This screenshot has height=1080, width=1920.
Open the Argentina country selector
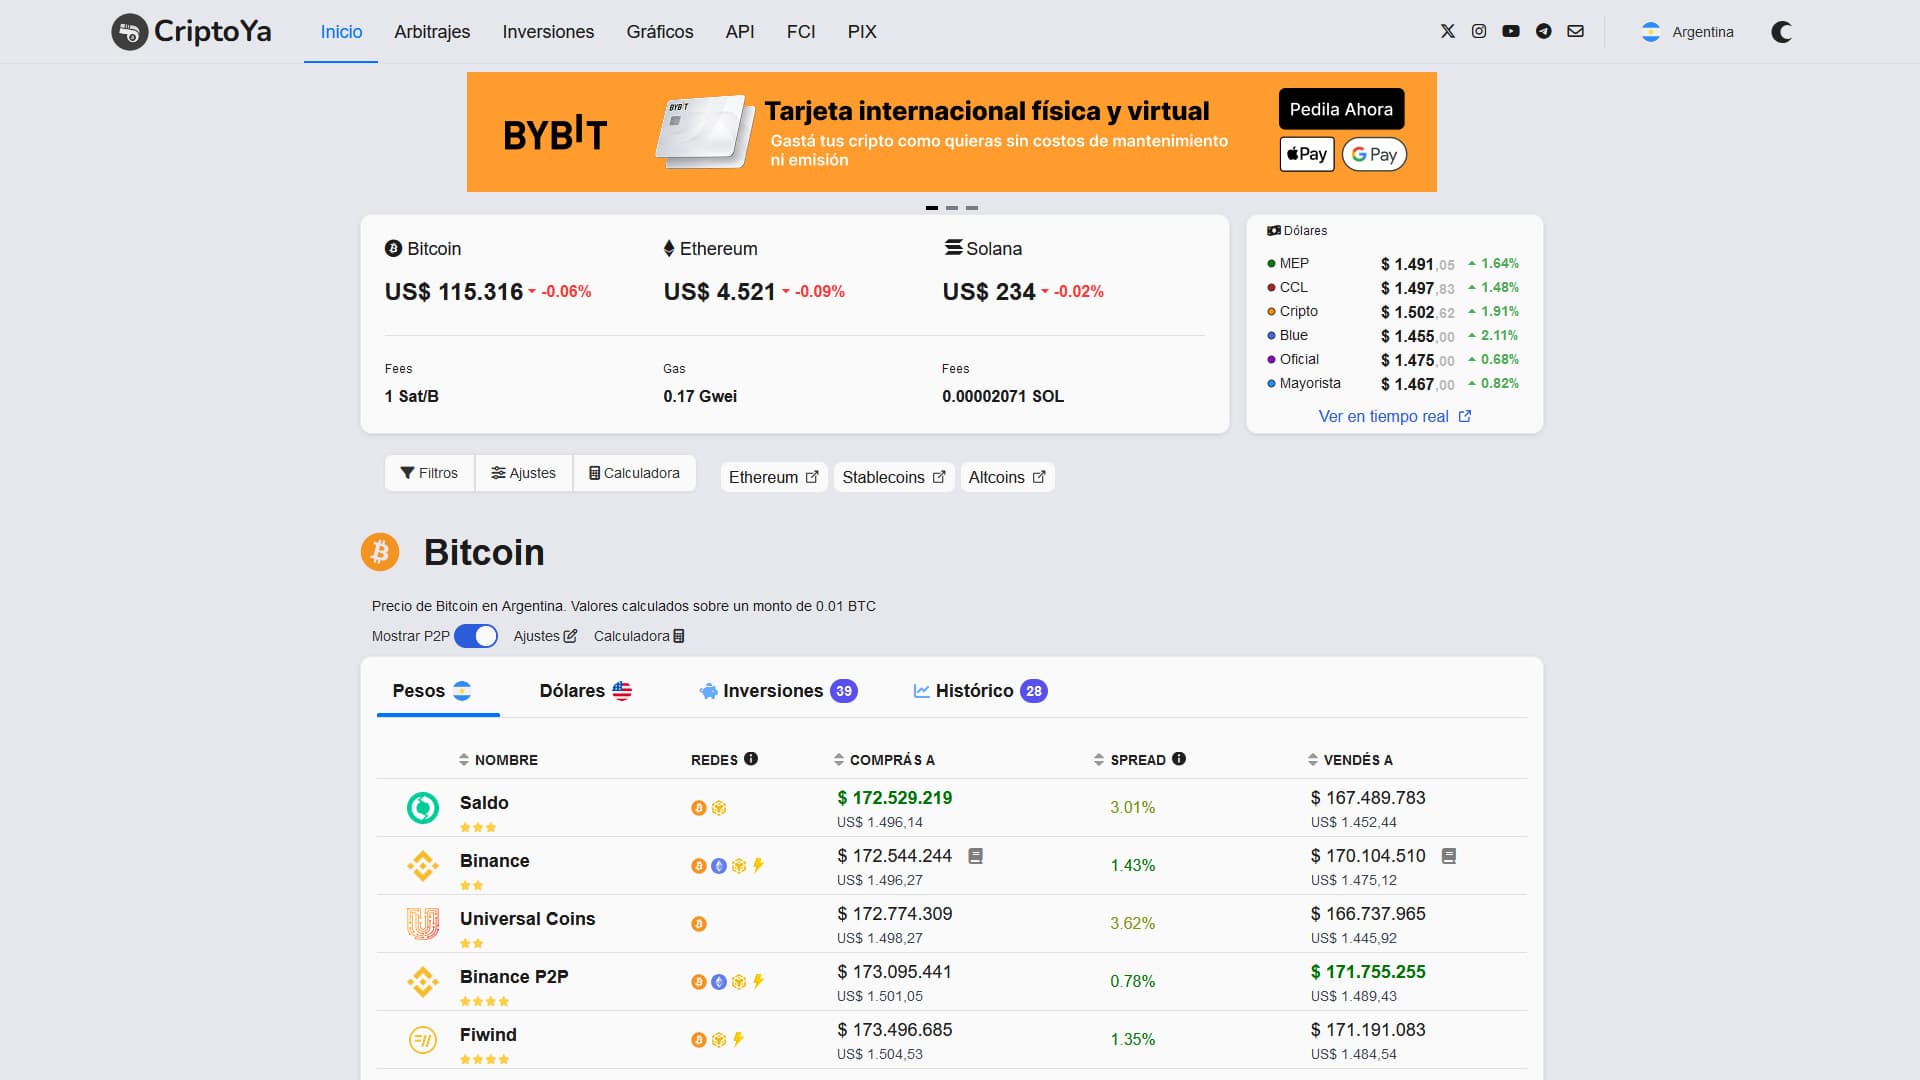[1687, 32]
